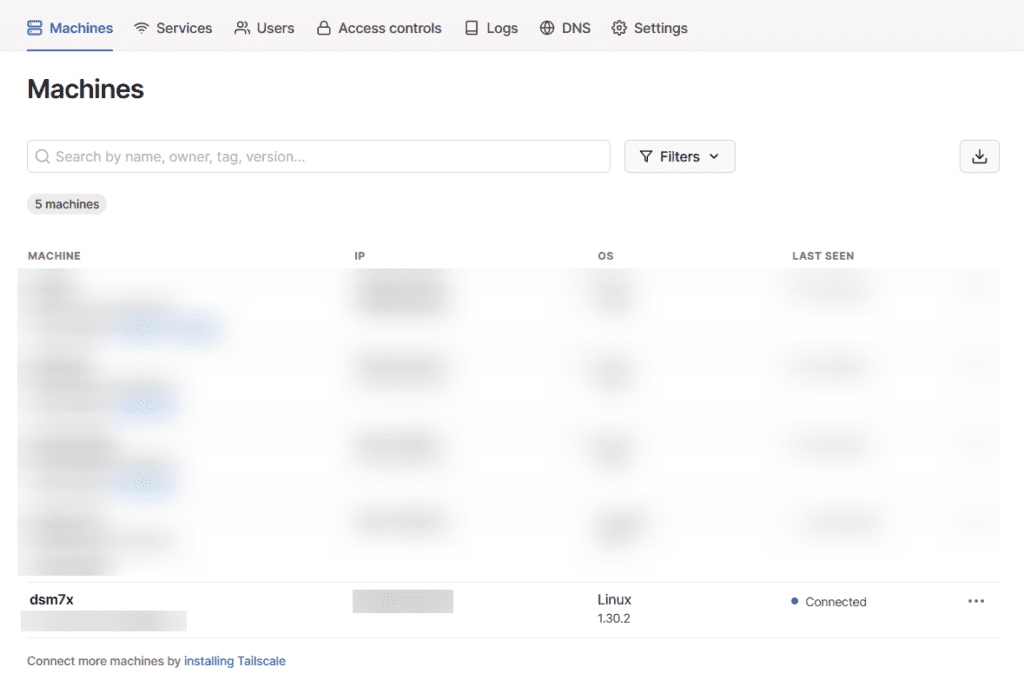Open the three-dot menu for dsm7x
Screen dimensions: 1024x693
tap(976, 601)
